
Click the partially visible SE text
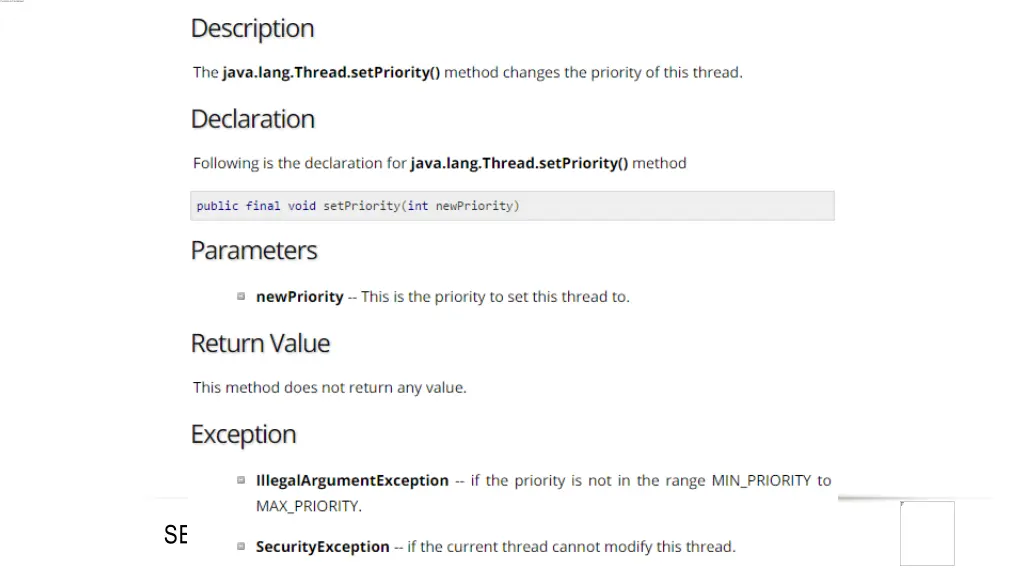(x=176, y=535)
